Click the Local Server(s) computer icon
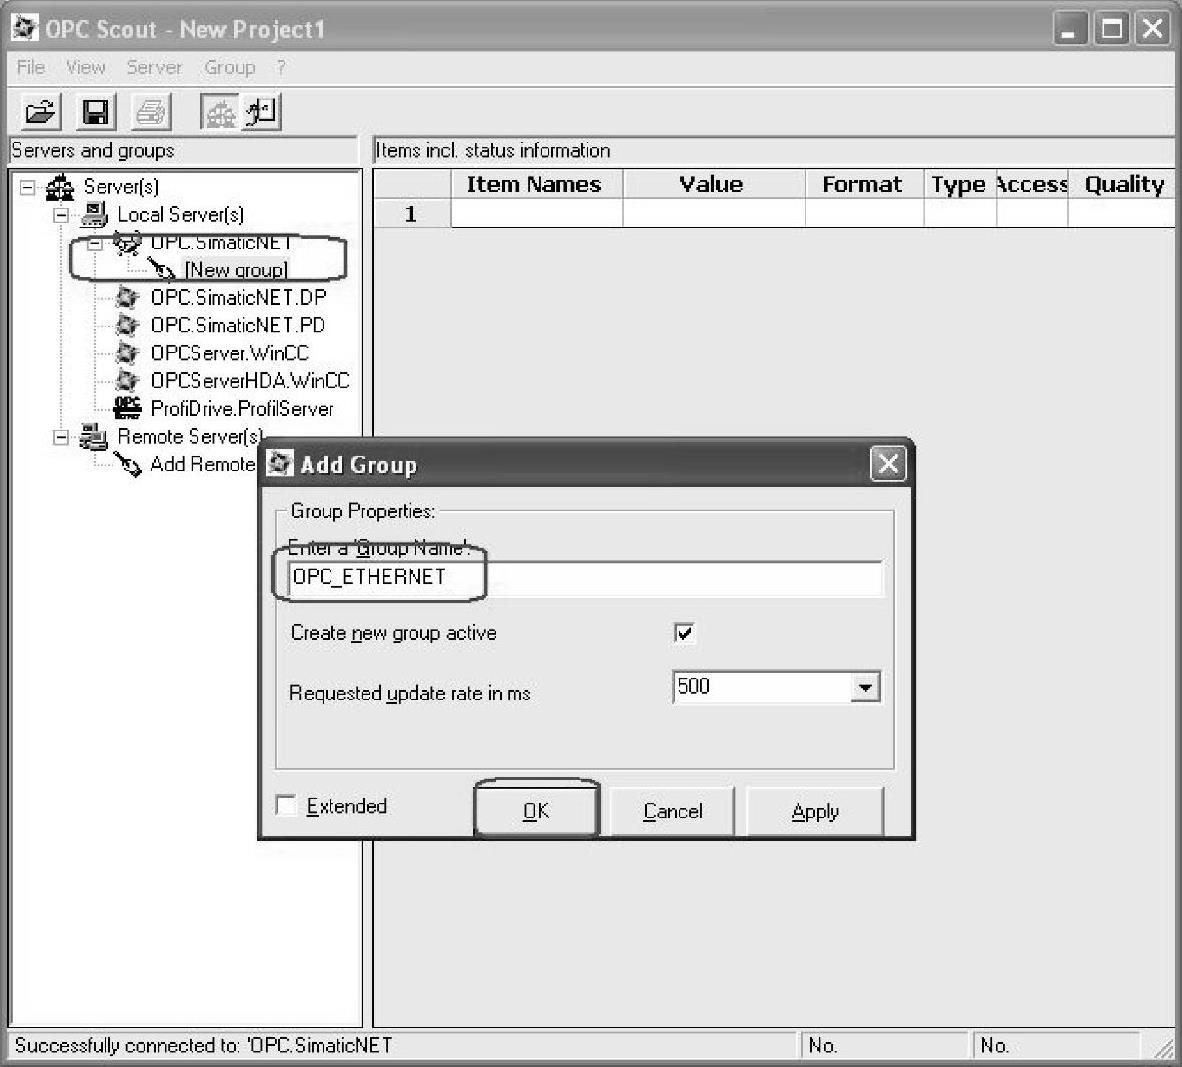The width and height of the screenshot is (1182, 1067). (x=94, y=215)
